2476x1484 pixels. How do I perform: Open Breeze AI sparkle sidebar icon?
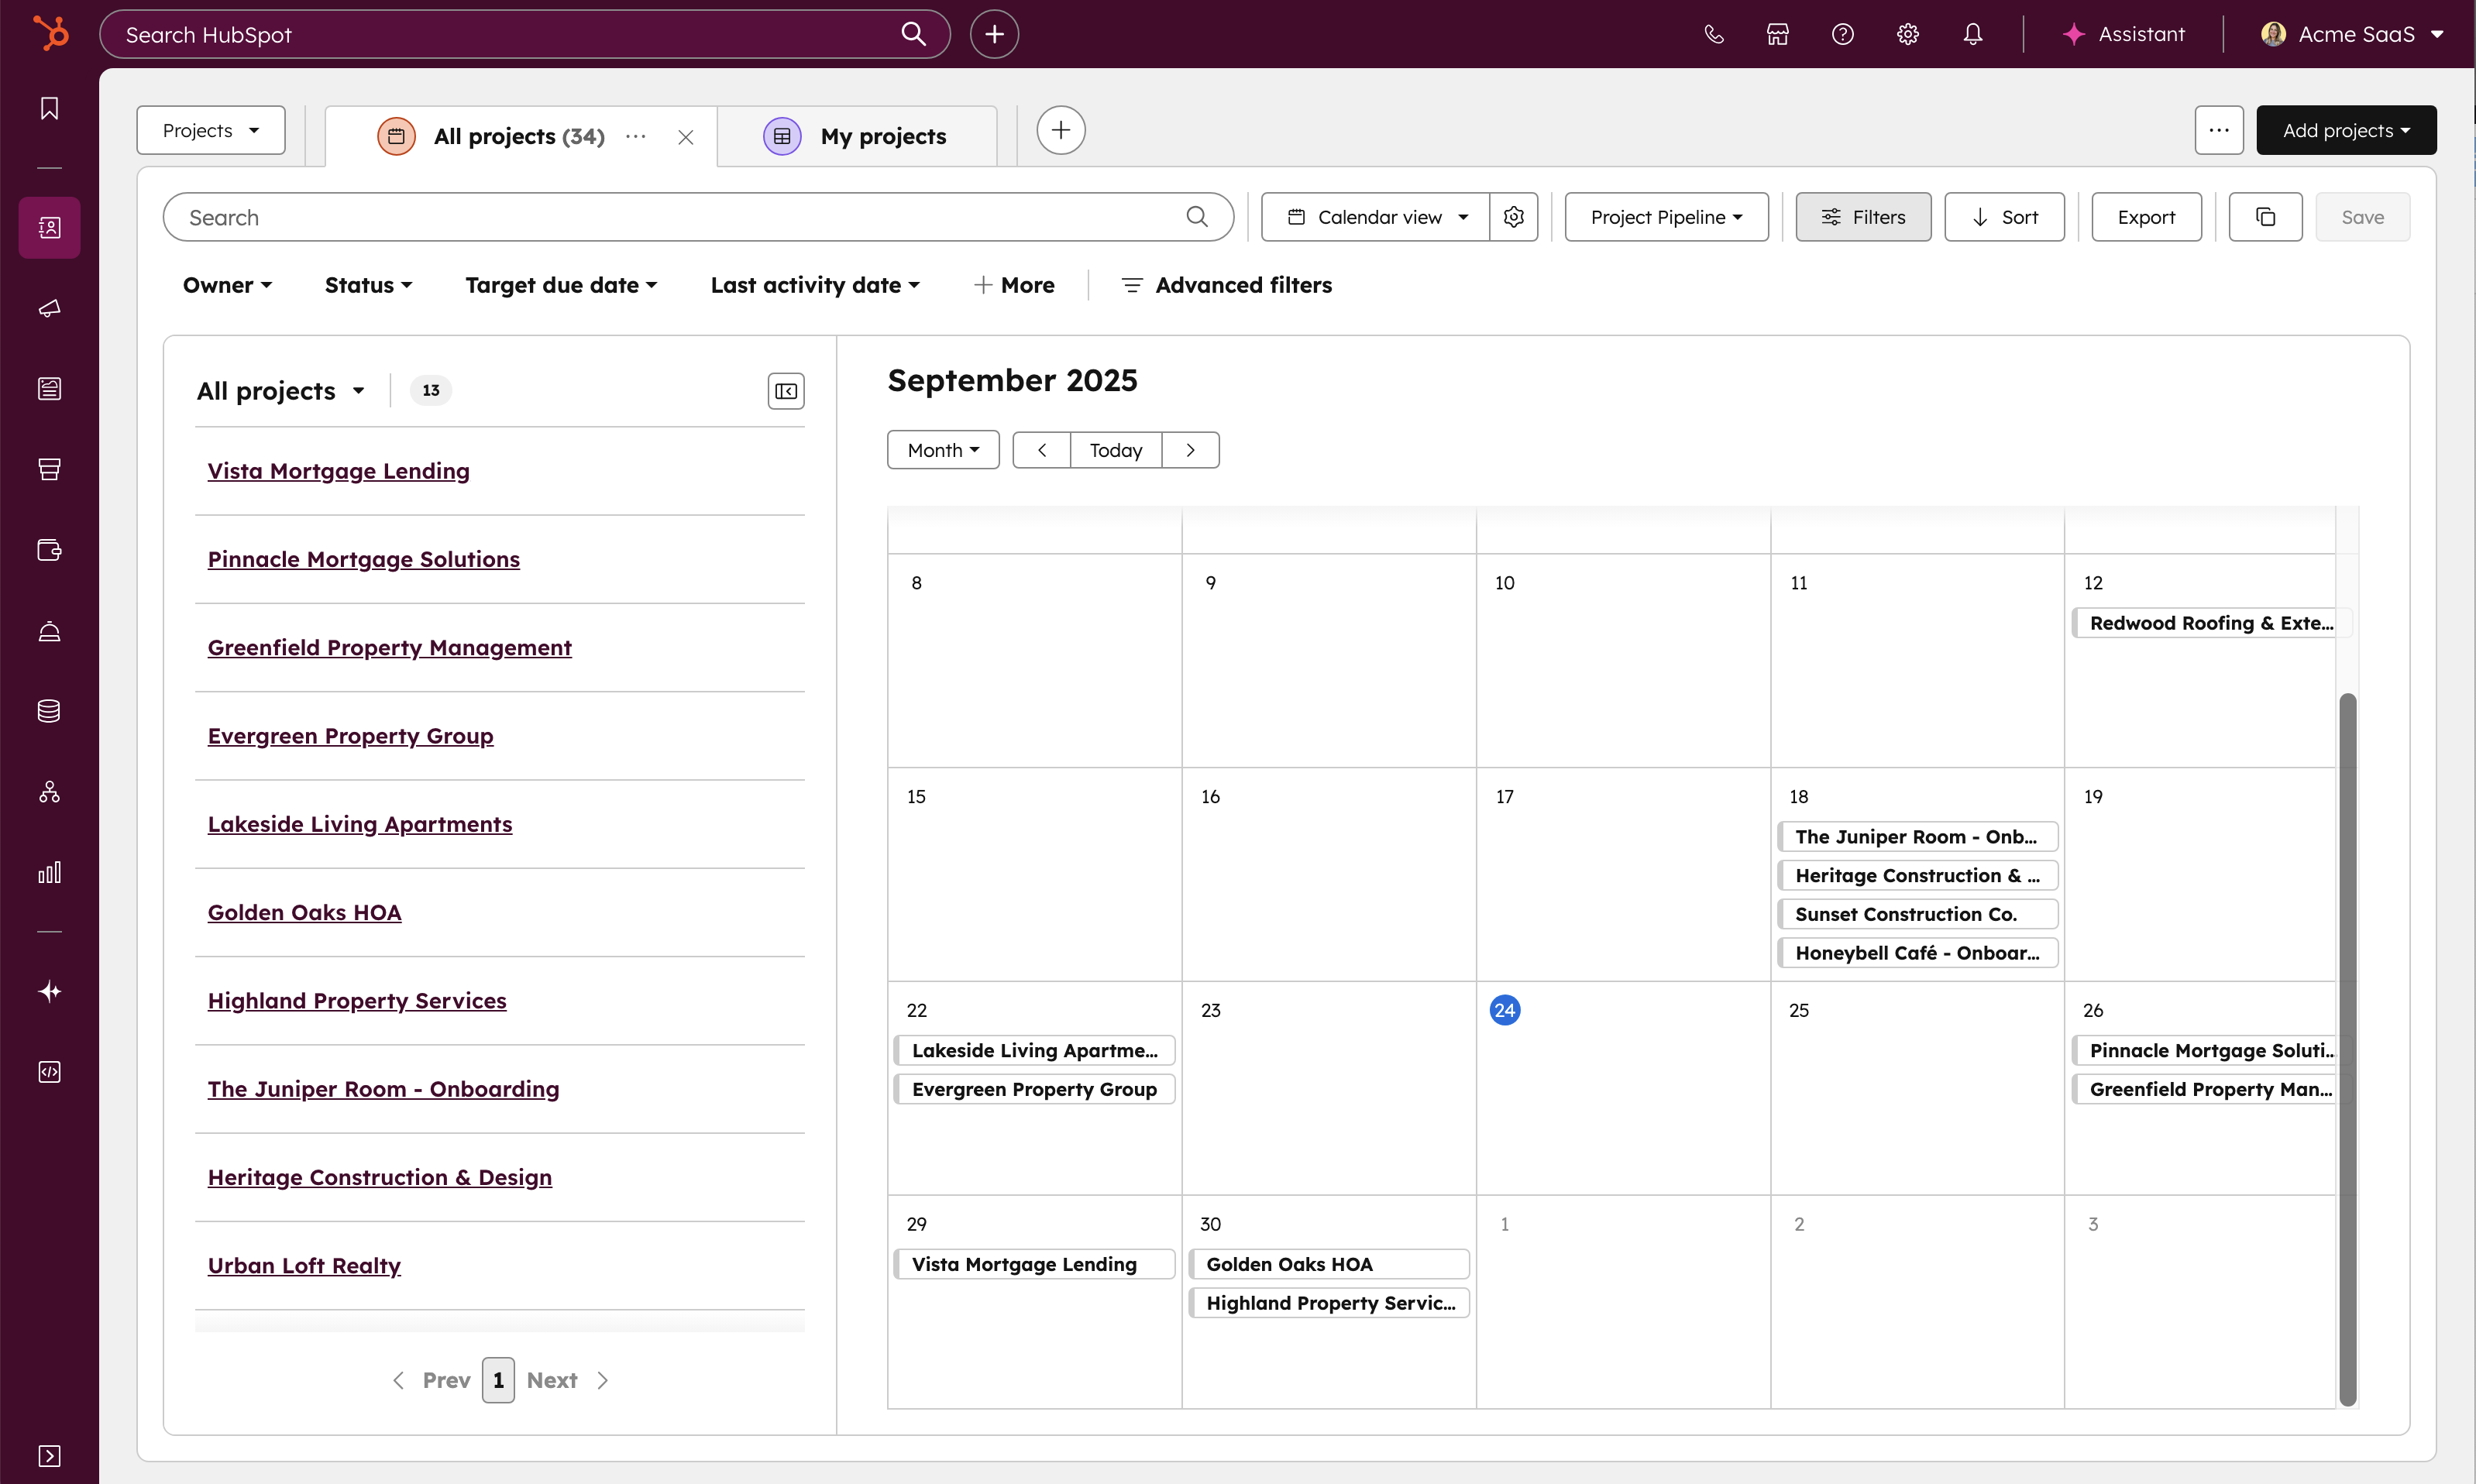coord(49,991)
